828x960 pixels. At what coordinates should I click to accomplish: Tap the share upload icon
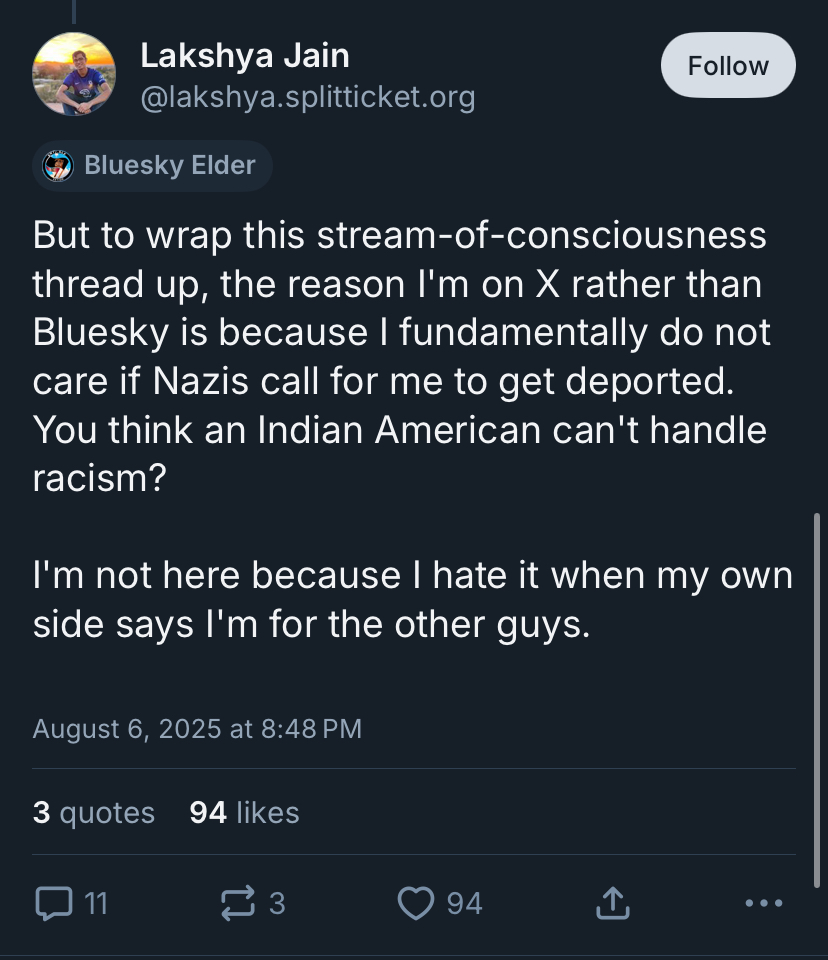612,904
